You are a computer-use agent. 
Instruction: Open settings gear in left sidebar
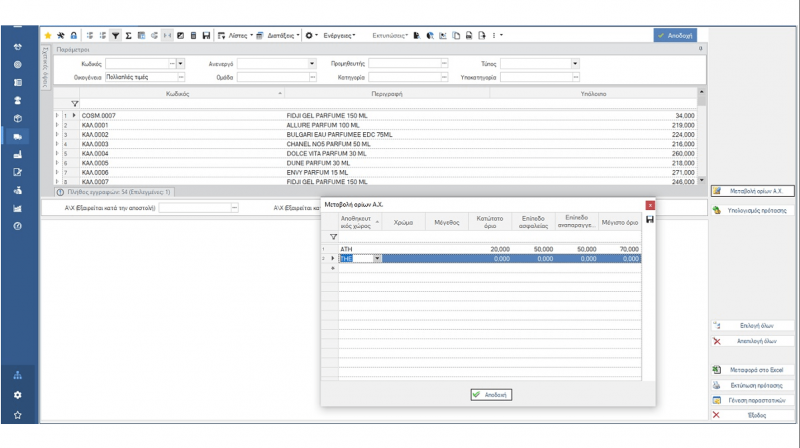pos(18,395)
